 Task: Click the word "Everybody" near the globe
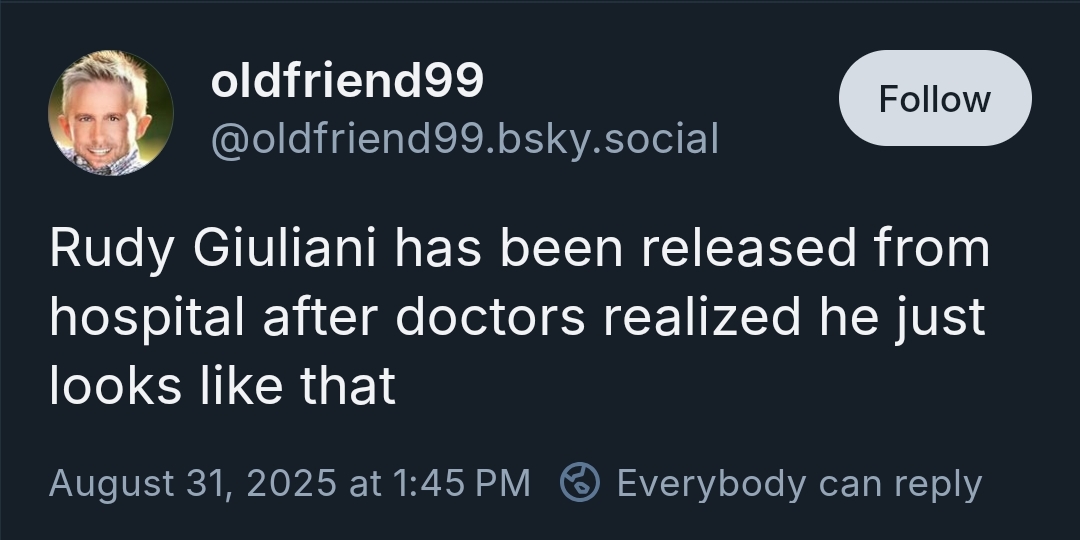(x=713, y=483)
